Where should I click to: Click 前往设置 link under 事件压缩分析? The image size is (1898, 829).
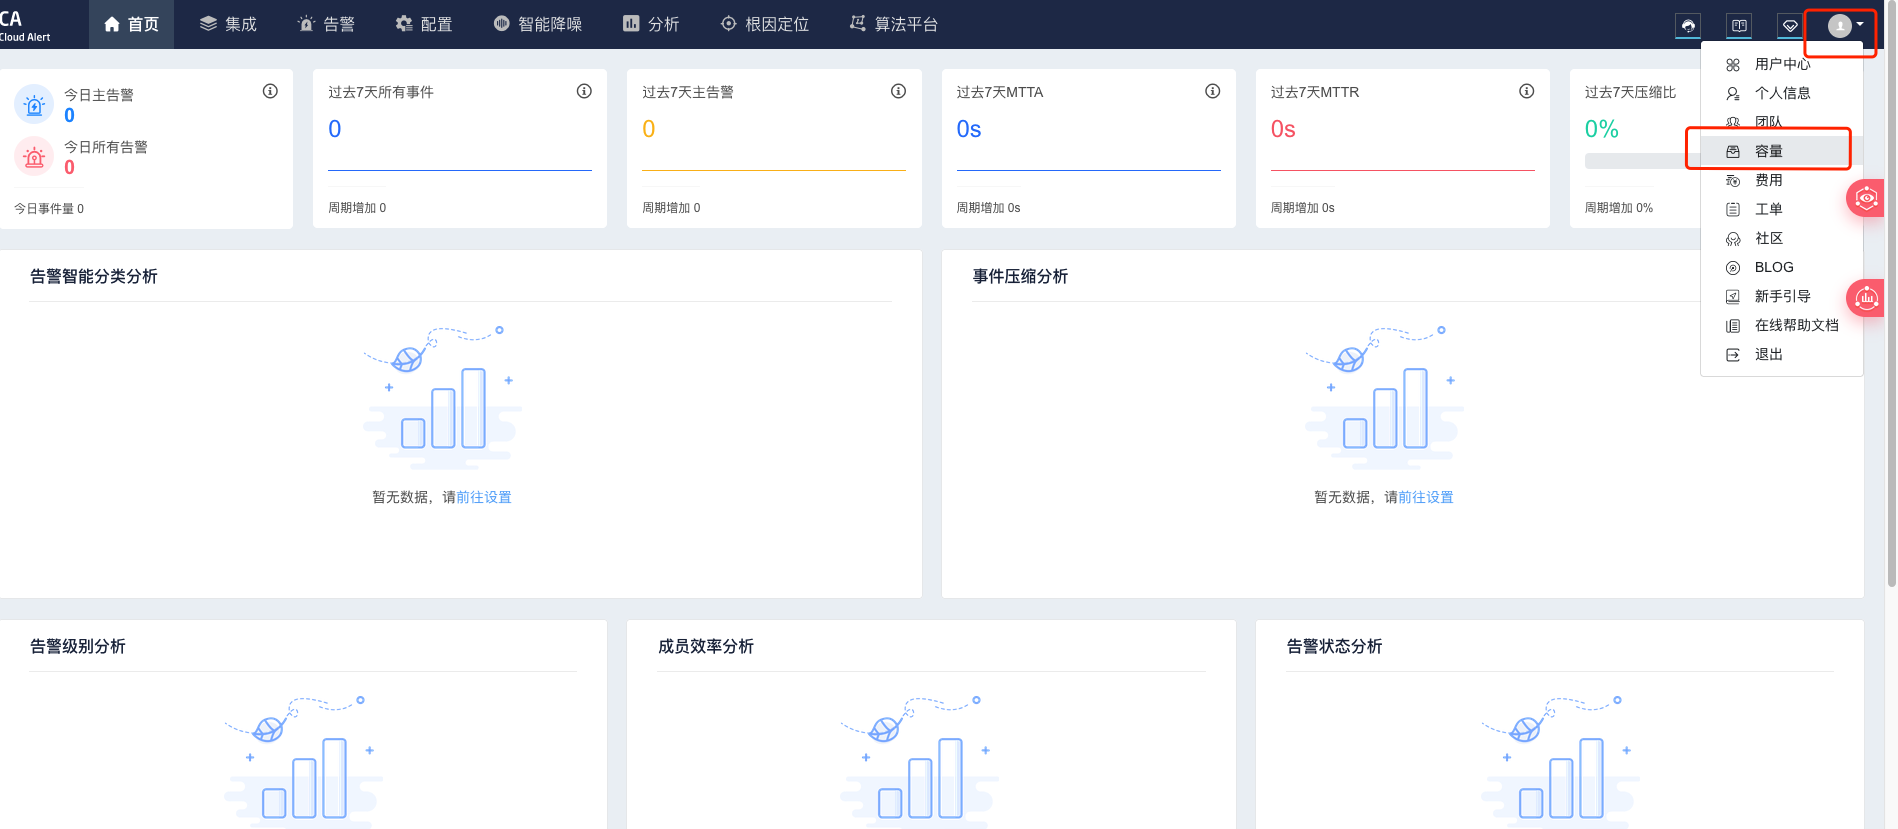click(x=1426, y=497)
